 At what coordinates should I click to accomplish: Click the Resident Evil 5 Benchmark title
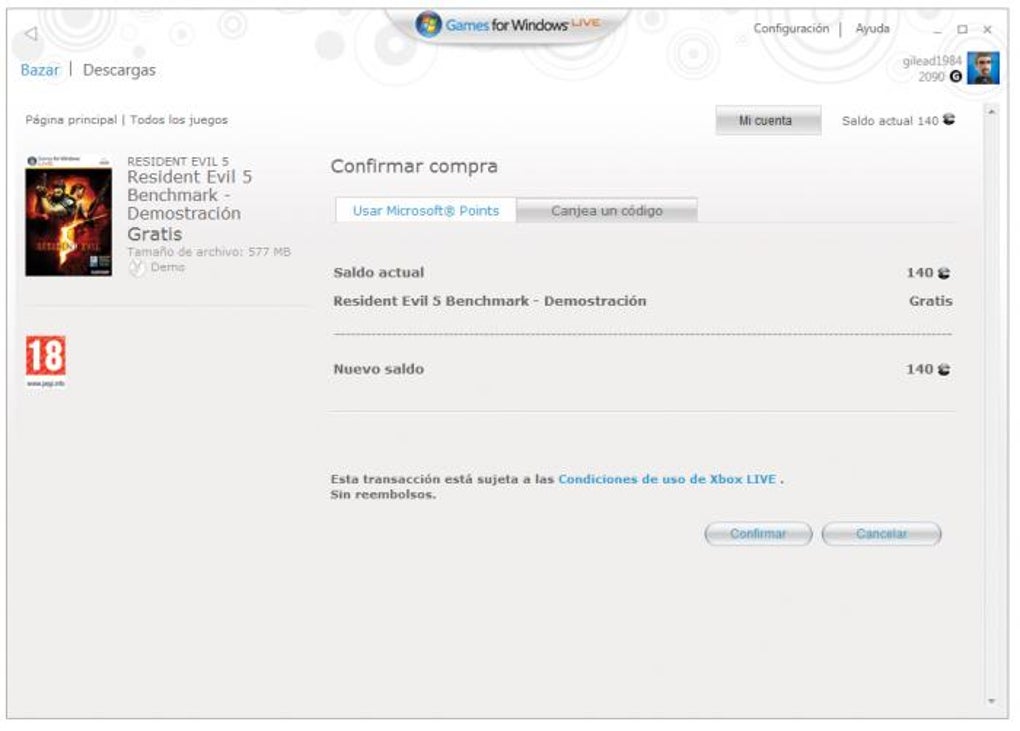click(190, 195)
